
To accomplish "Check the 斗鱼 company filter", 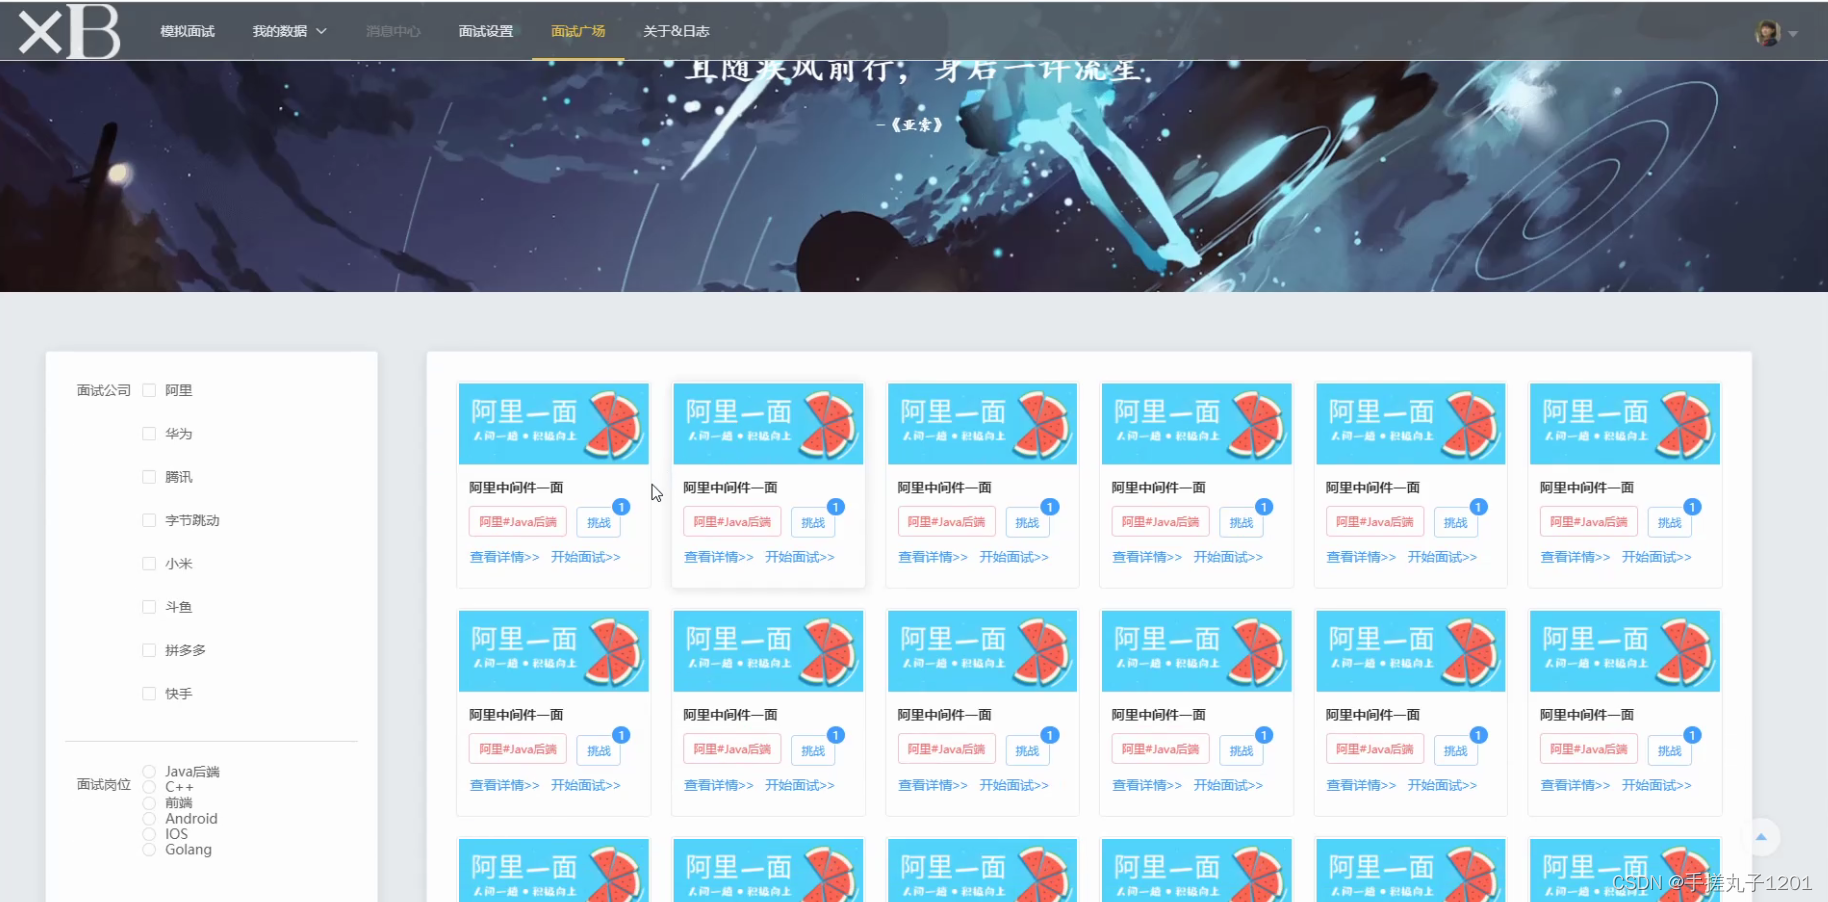I will point(149,607).
